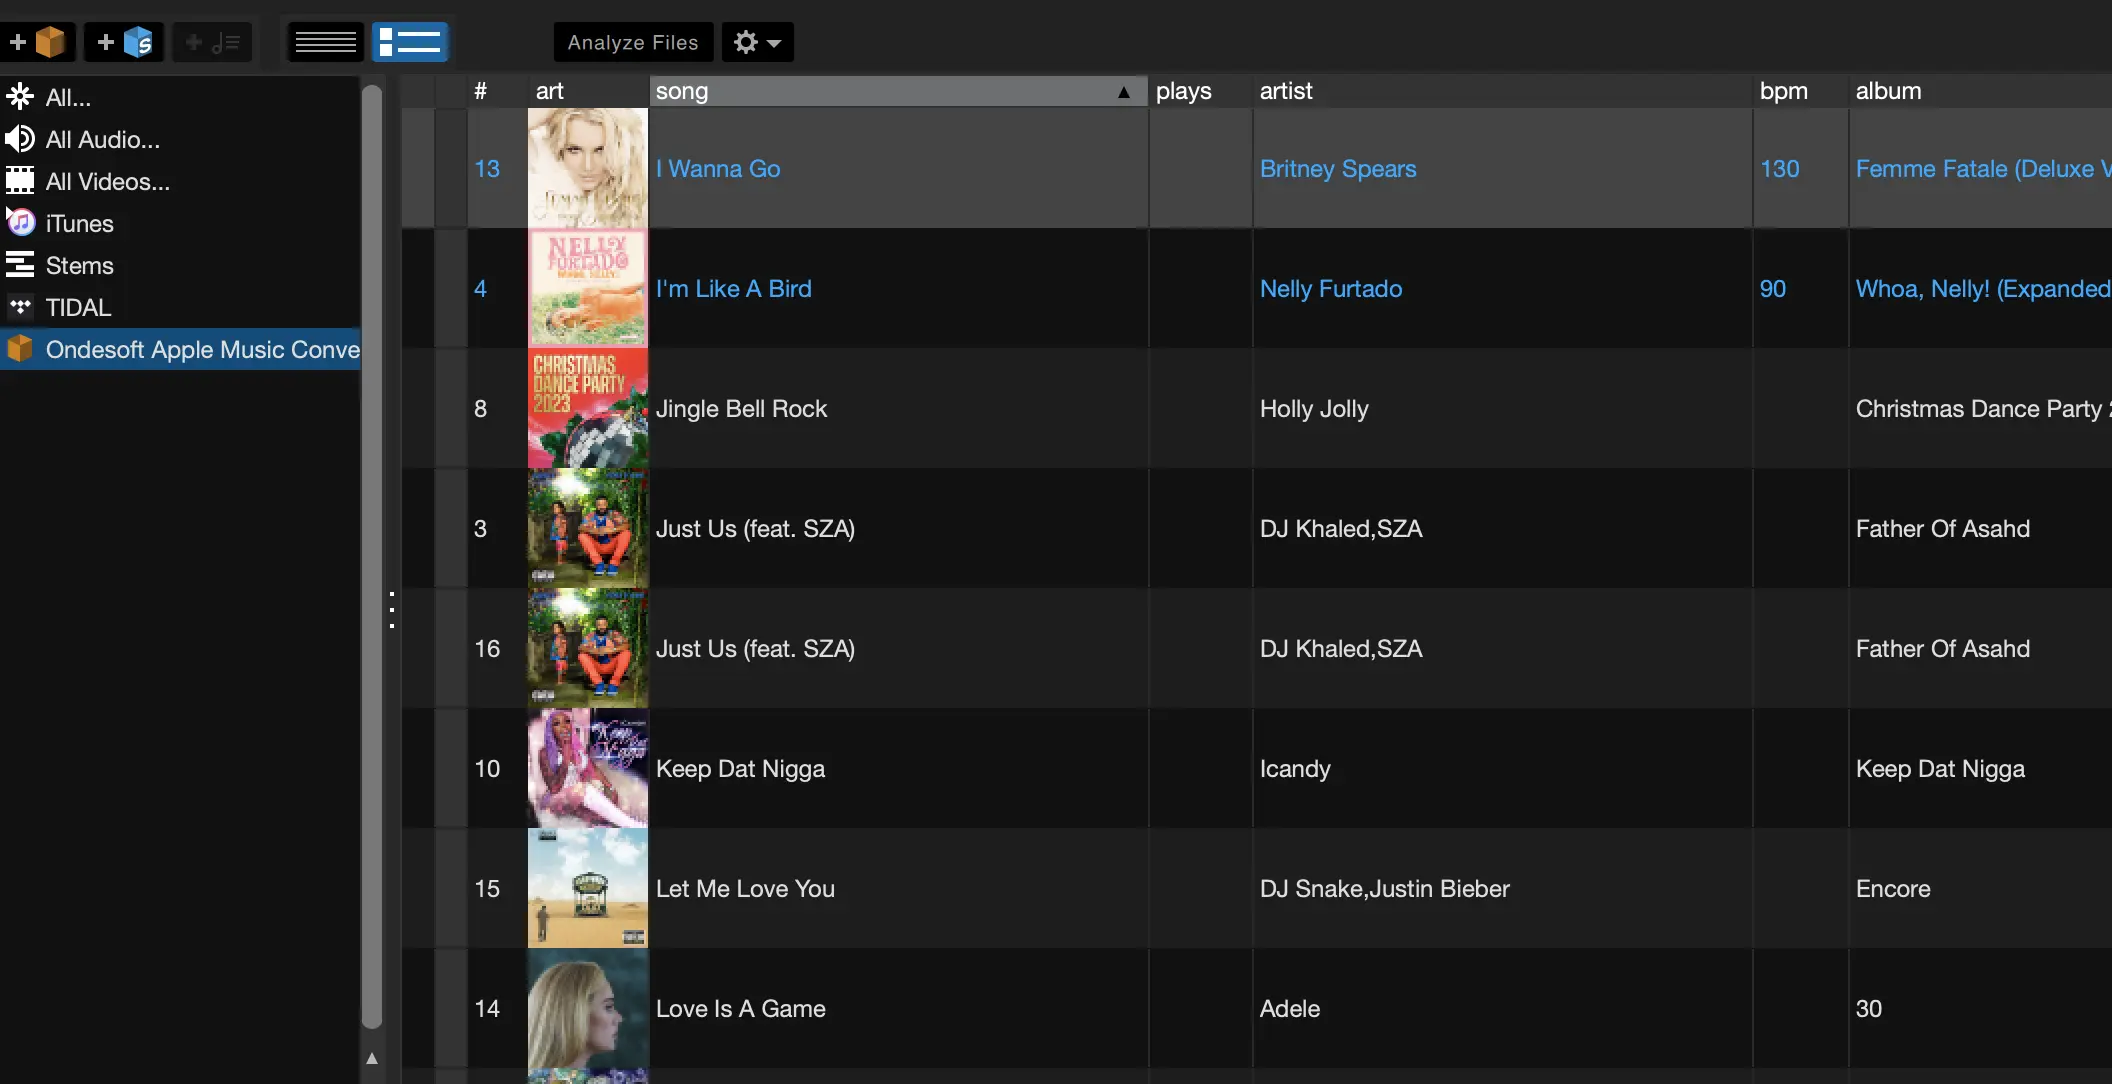This screenshot has width=2112, height=1084.
Task: Click the iTunes sidebar icon
Action: pyautogui.click(x=19, y=223)
